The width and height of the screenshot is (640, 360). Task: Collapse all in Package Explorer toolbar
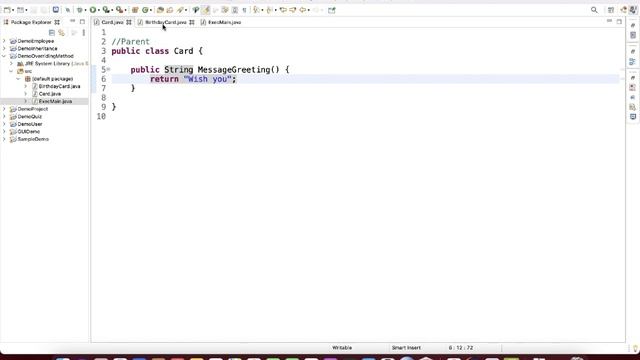[x=52, y=33]
